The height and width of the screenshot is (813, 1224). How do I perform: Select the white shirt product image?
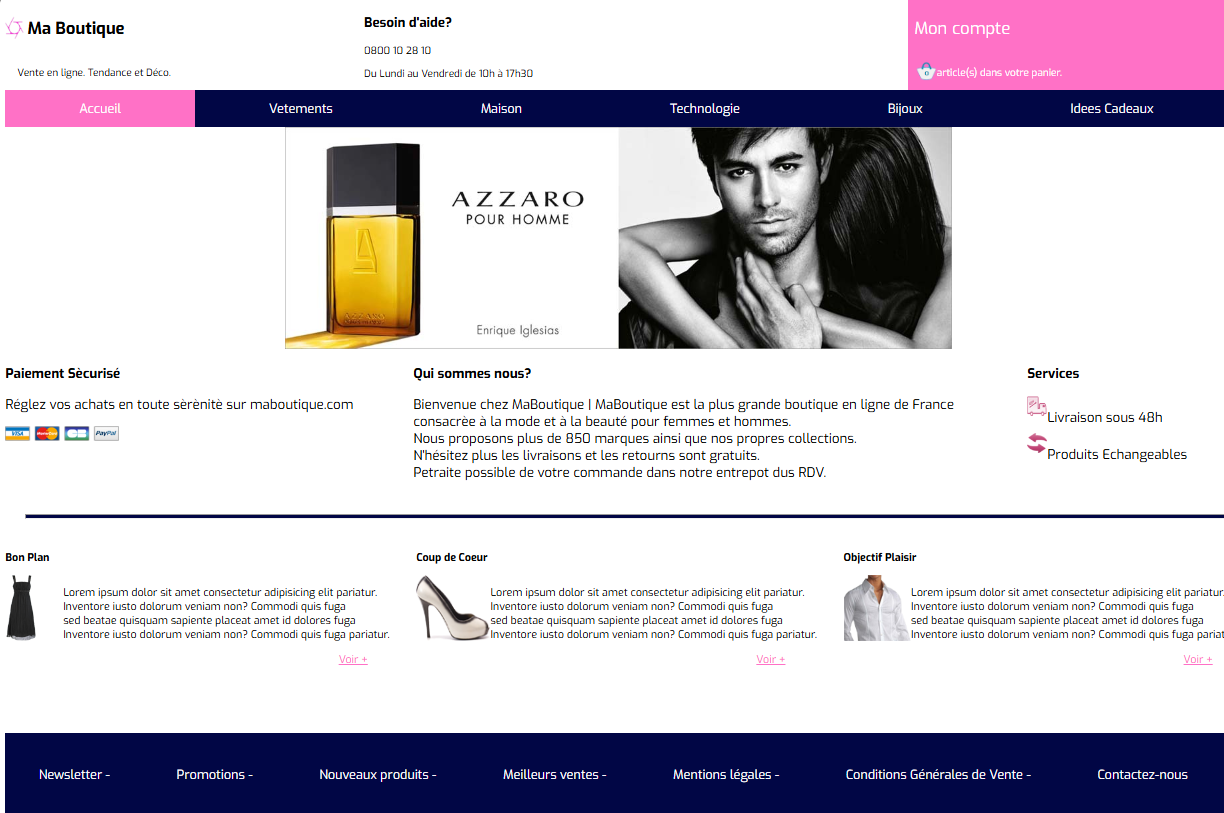pos(876,608)
